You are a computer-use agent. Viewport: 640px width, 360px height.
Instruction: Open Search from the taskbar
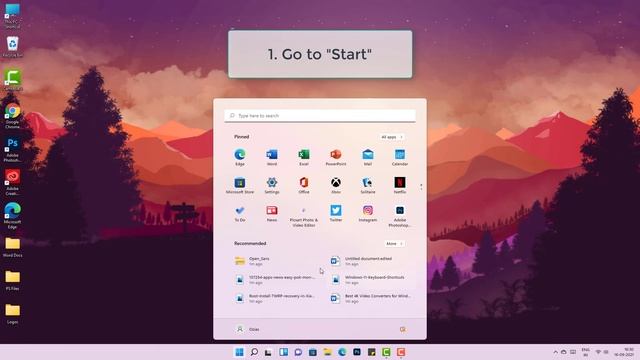point(254,352)
